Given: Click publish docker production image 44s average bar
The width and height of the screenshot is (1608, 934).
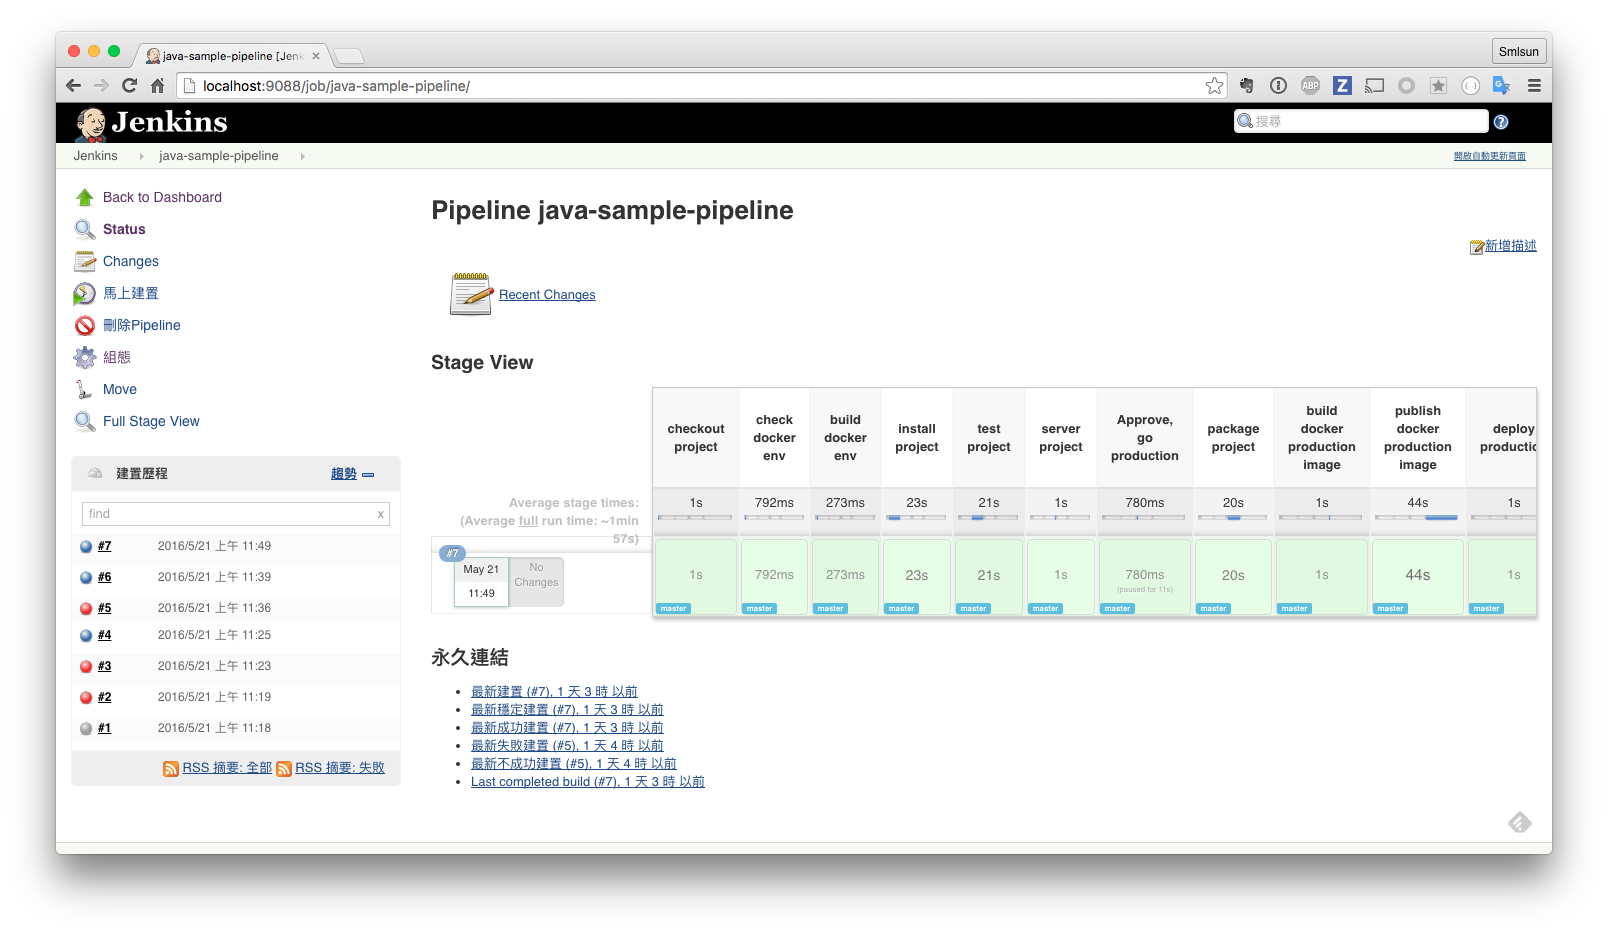Looking at the screenshot, I should 1418,518.
